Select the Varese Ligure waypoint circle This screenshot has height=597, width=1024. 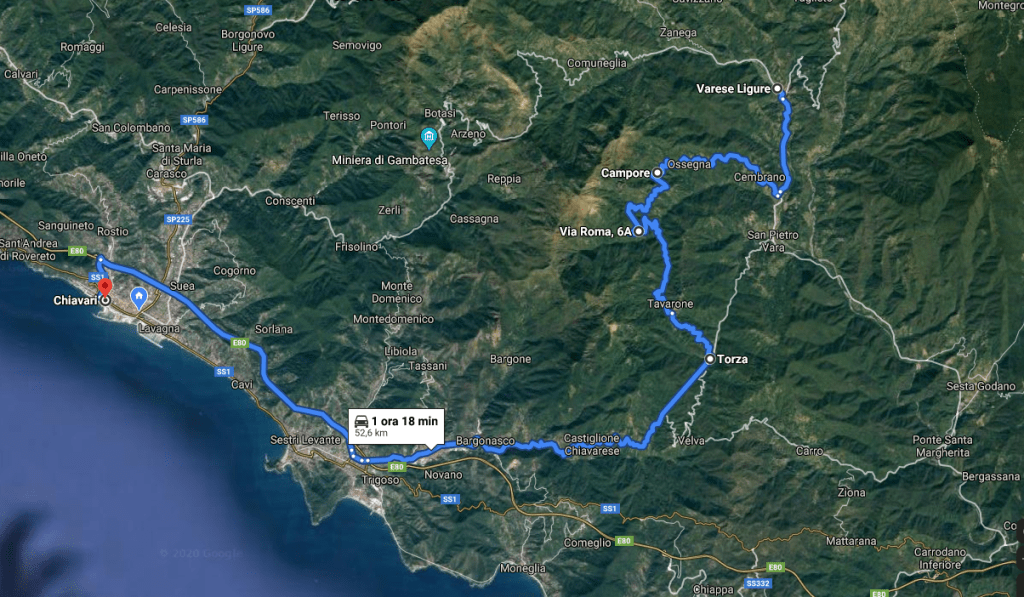777,88
